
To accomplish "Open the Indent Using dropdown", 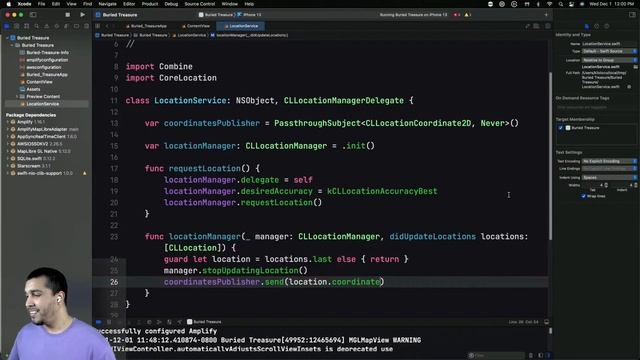I will (609, 178).
